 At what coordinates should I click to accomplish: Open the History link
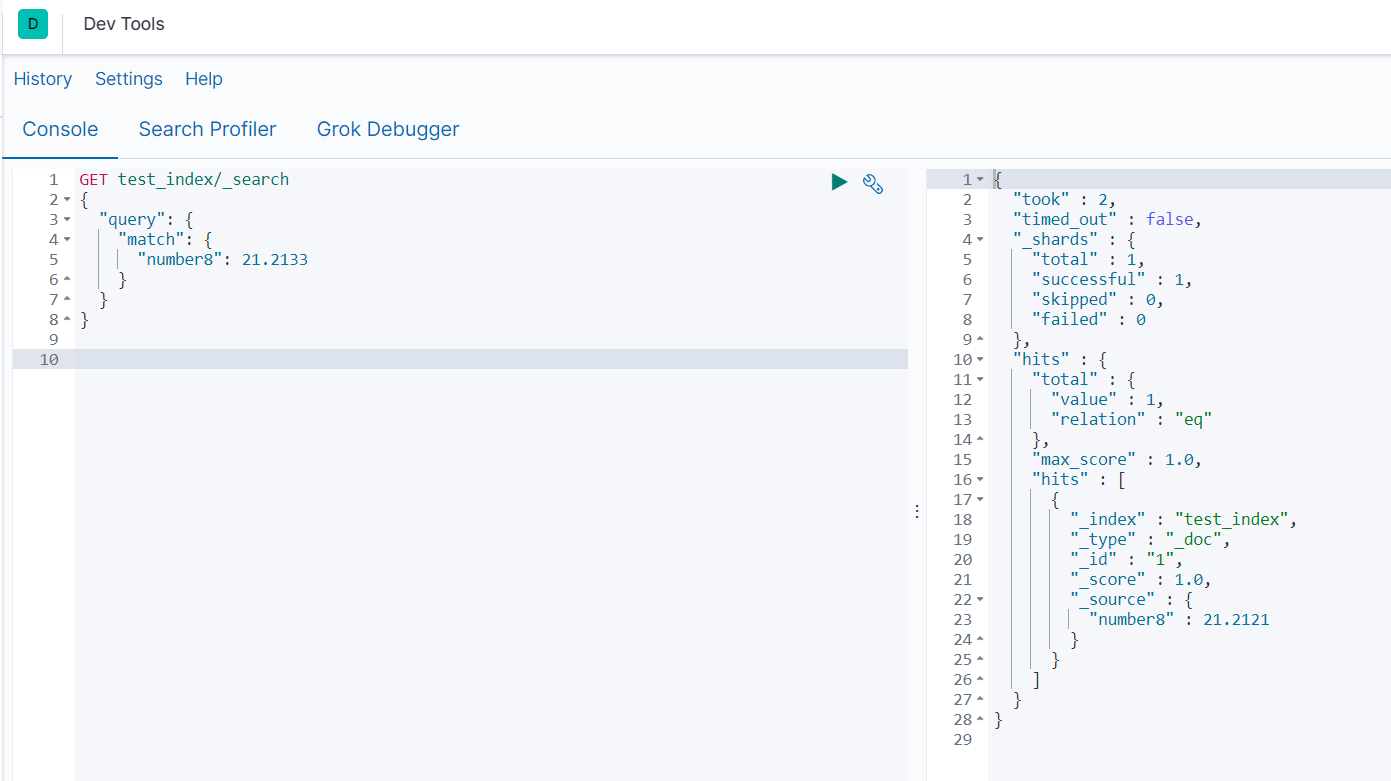(43, 79)
